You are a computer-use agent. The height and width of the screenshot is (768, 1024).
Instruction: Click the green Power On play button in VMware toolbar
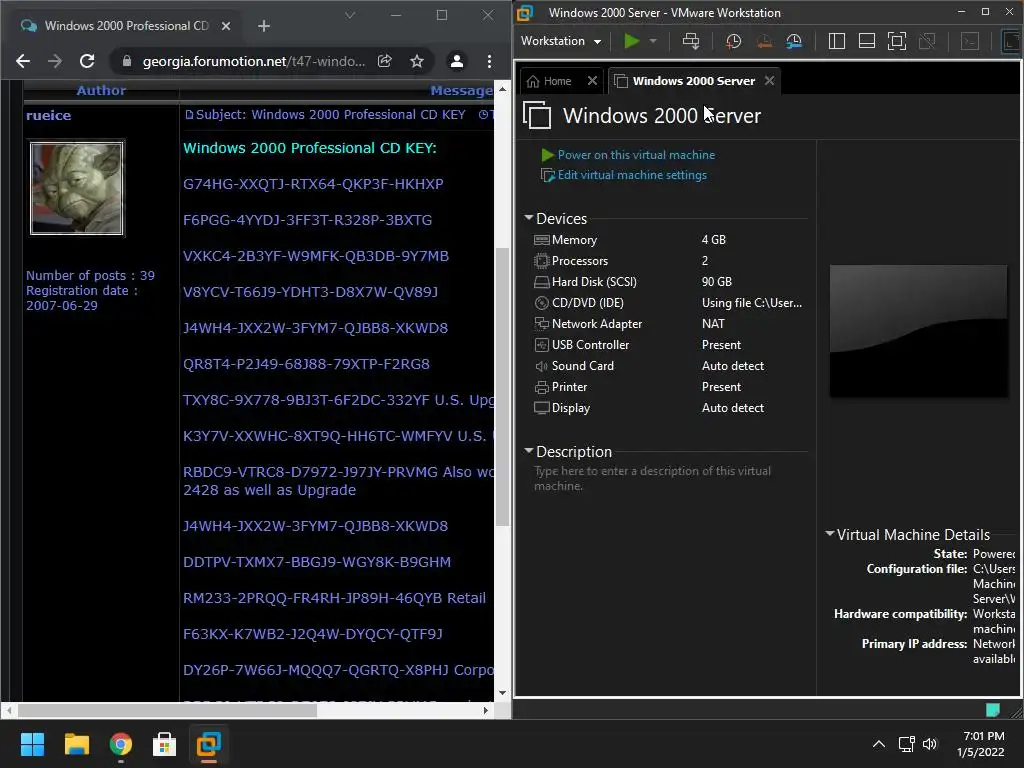[x=631, y=41]
